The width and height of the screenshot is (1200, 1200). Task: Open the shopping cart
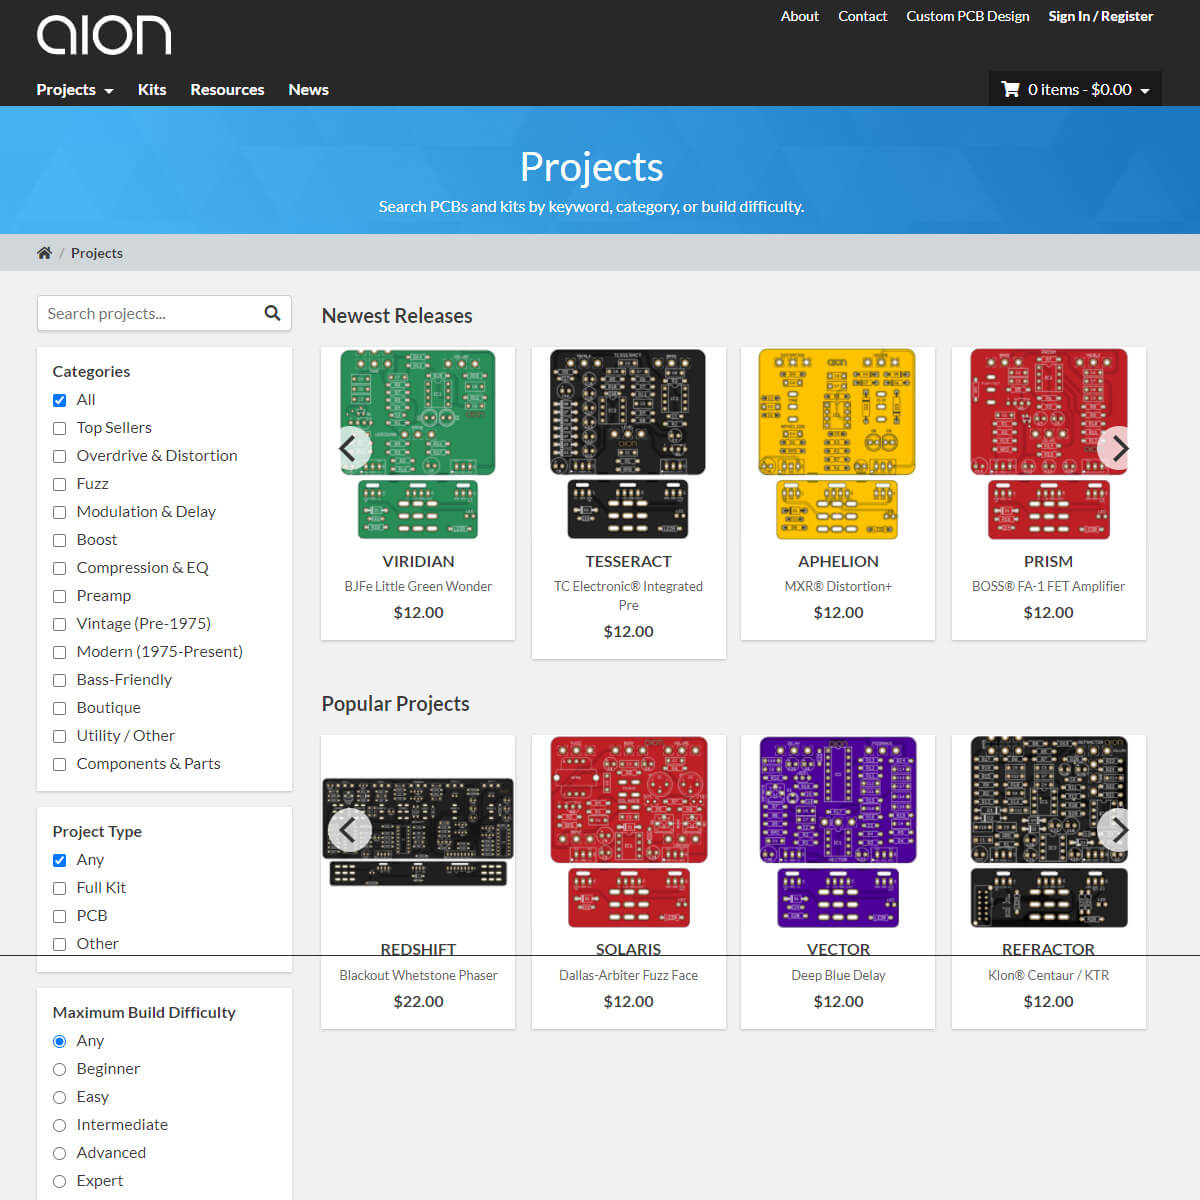pos(1014,89)
